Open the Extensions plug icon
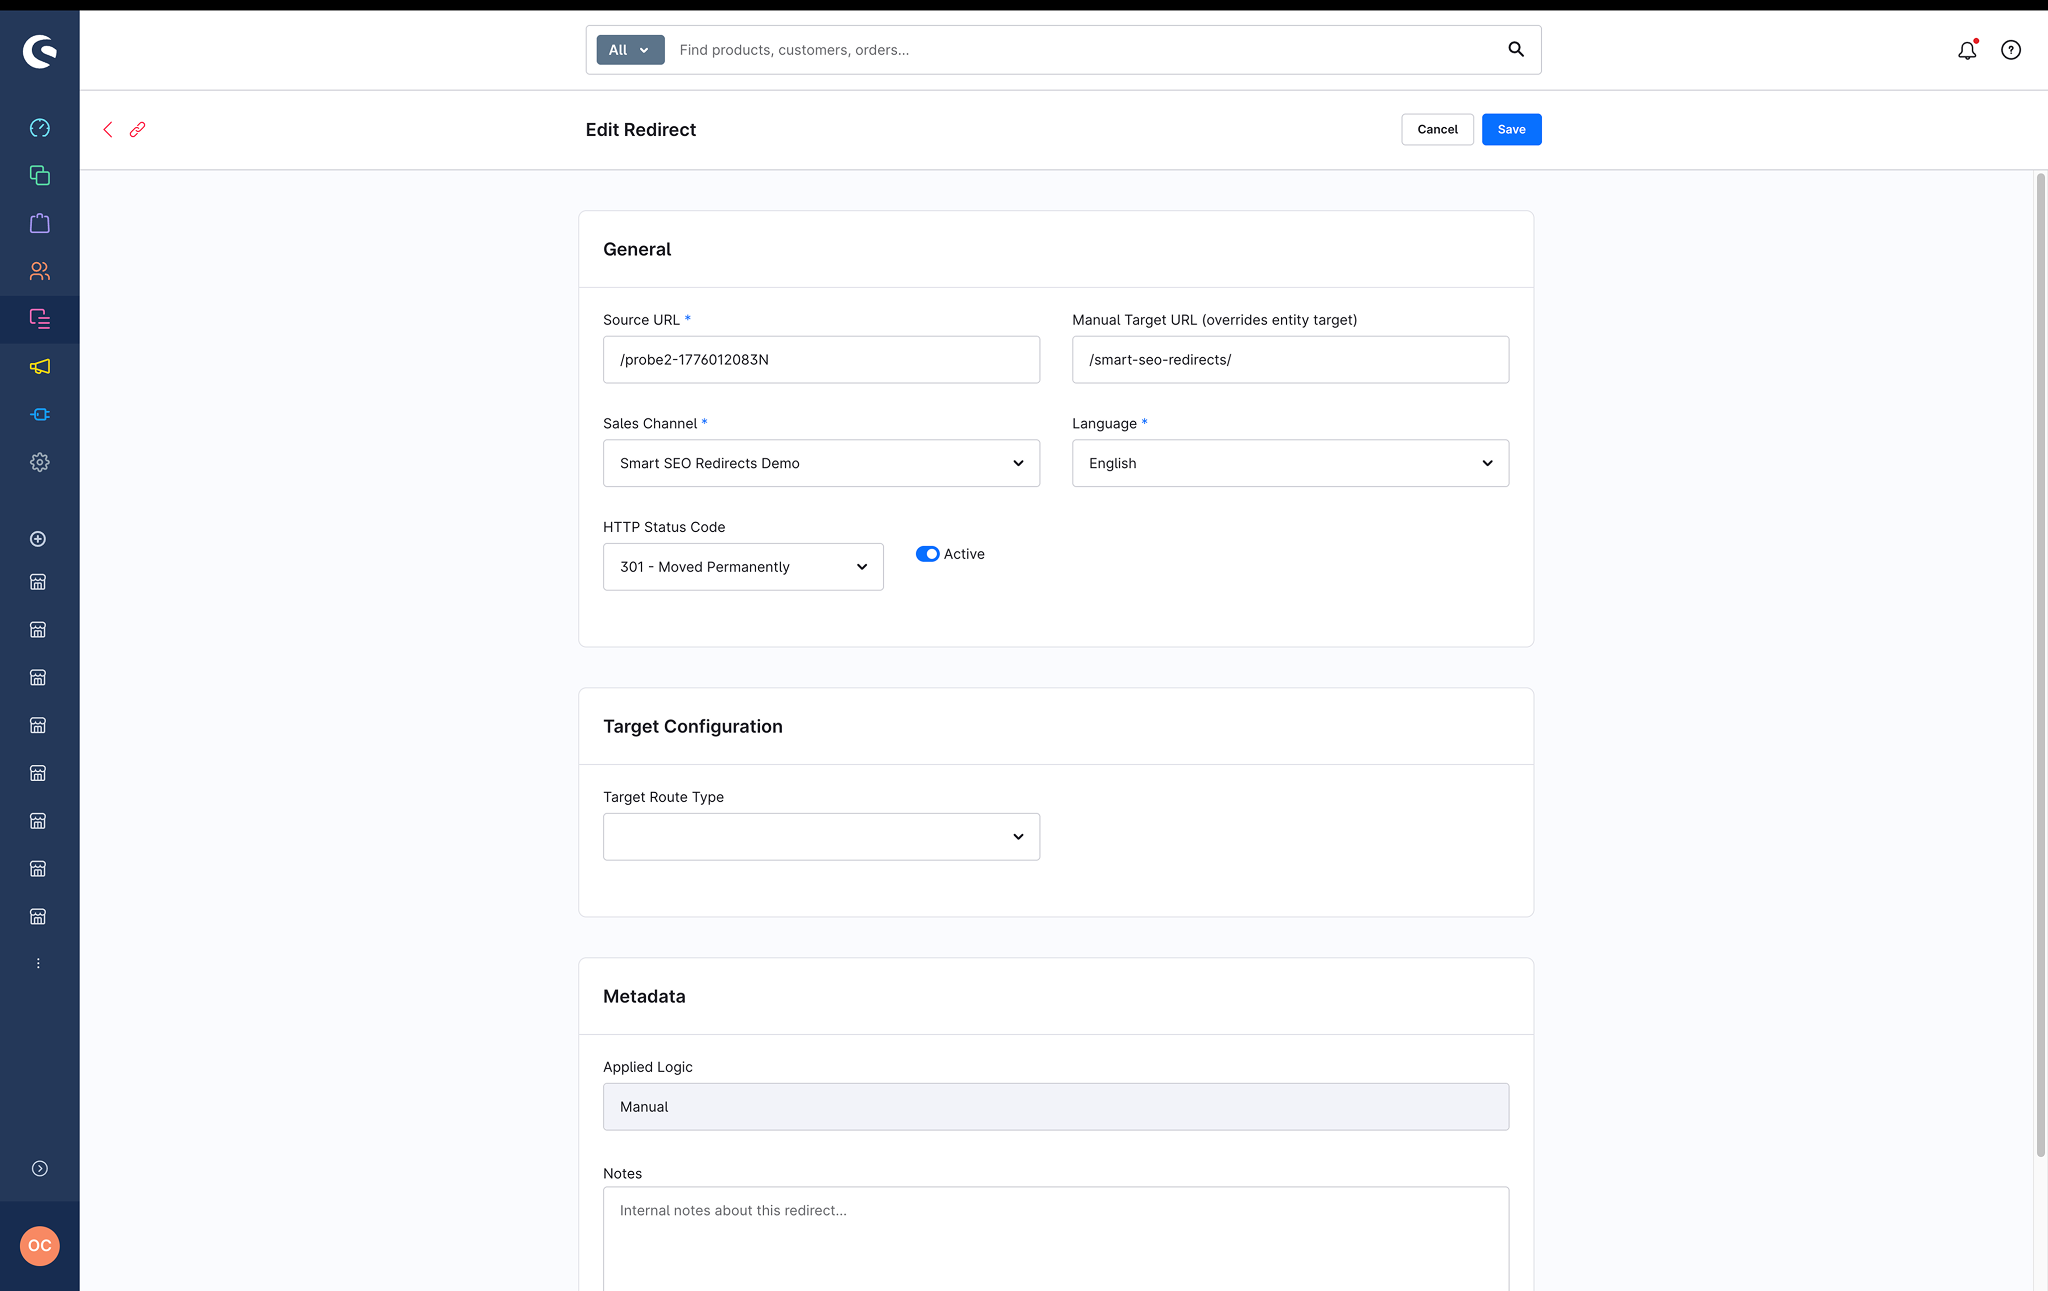This screenshot has width=2048, height=1291. (x=40, y=414)
